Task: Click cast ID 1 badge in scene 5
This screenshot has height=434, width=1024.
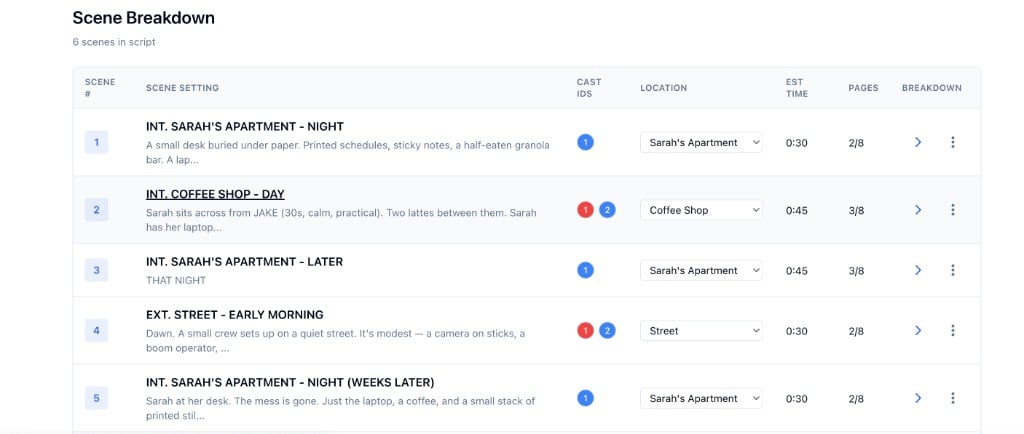Action: (x=585, y=398)
